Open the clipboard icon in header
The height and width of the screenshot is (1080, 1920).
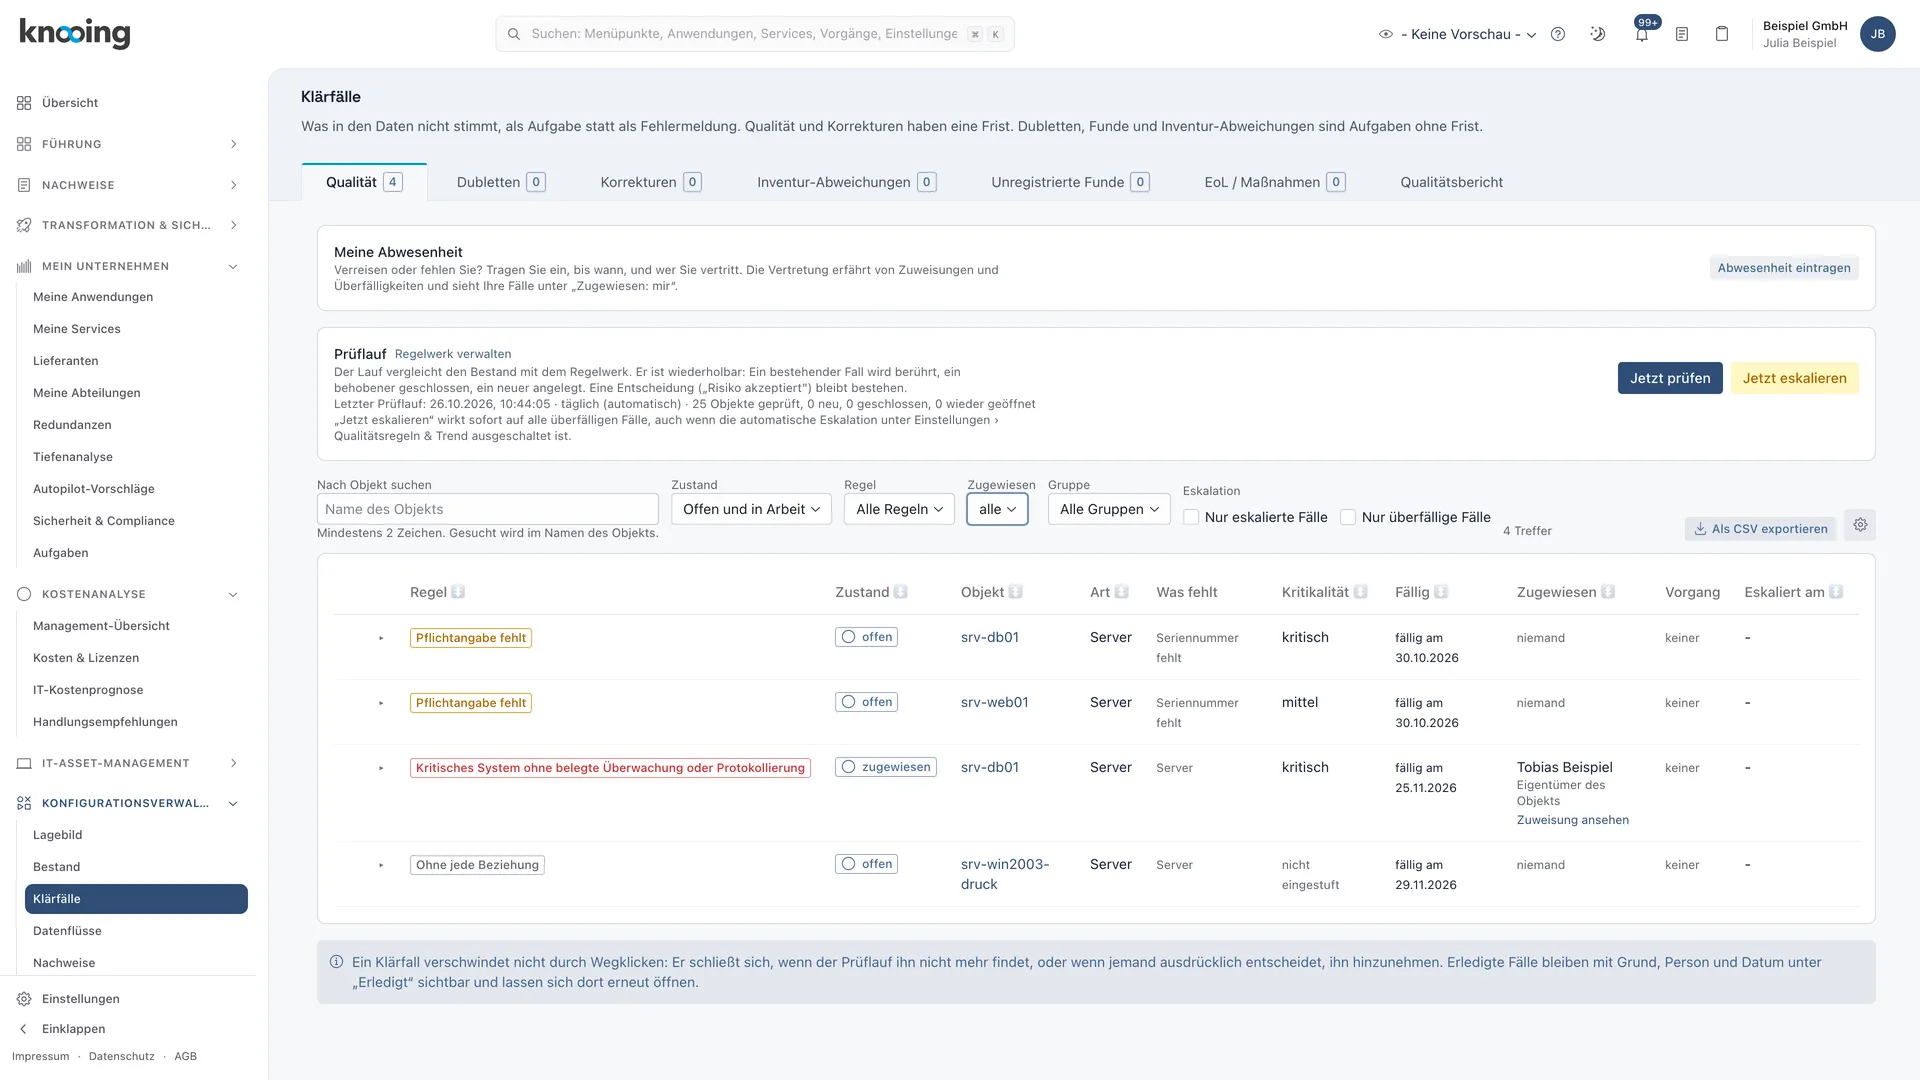(1722, 34)
